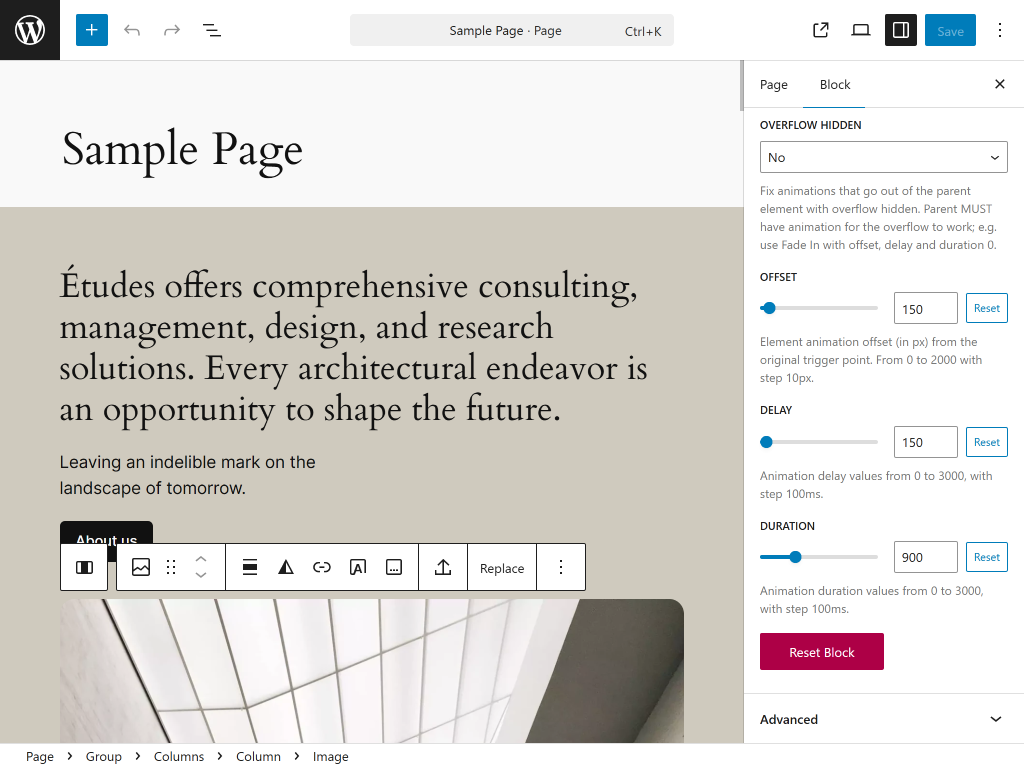The width and height of the screenshot is (1024, 768).
Task: Click the Undo arrow
Action: (132, 30)
